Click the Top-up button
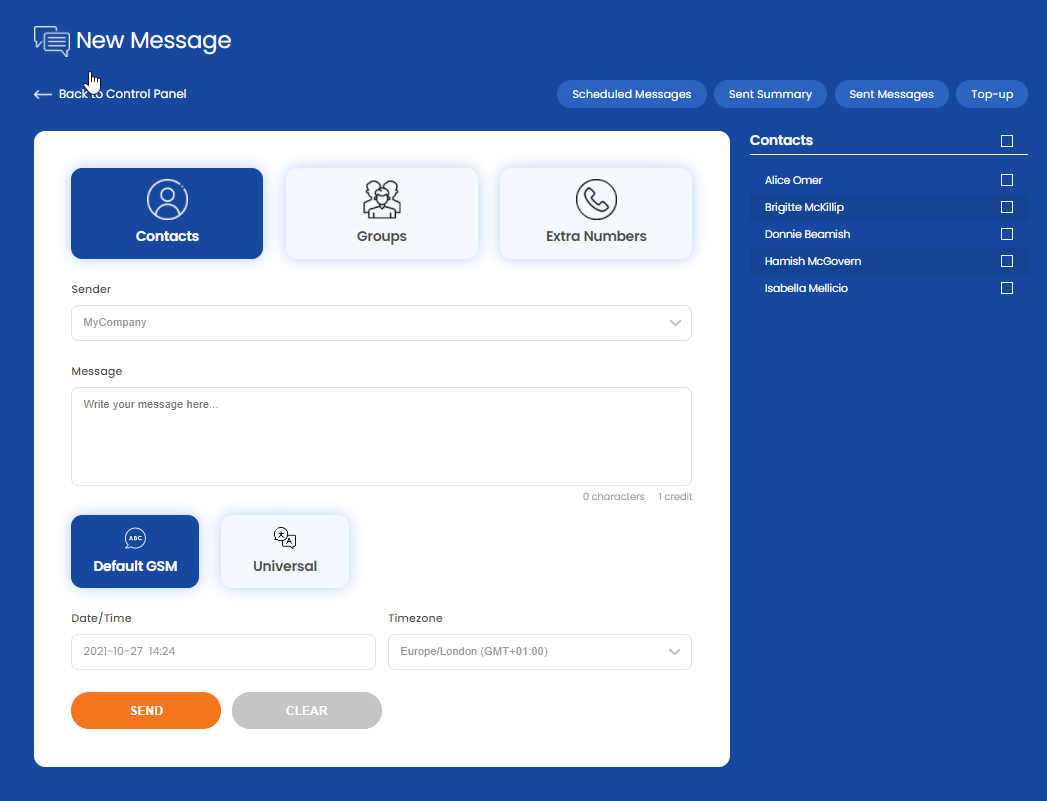The width and height of the screenshot is (1047, 801). tap(992, 94)
